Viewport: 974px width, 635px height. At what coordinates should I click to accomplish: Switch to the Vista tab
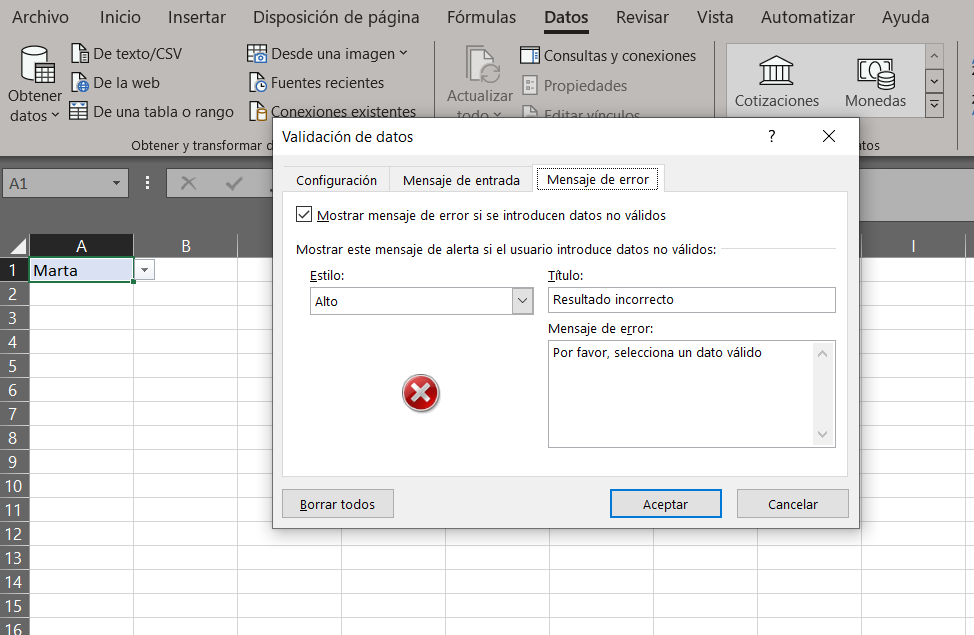[715, 17]
